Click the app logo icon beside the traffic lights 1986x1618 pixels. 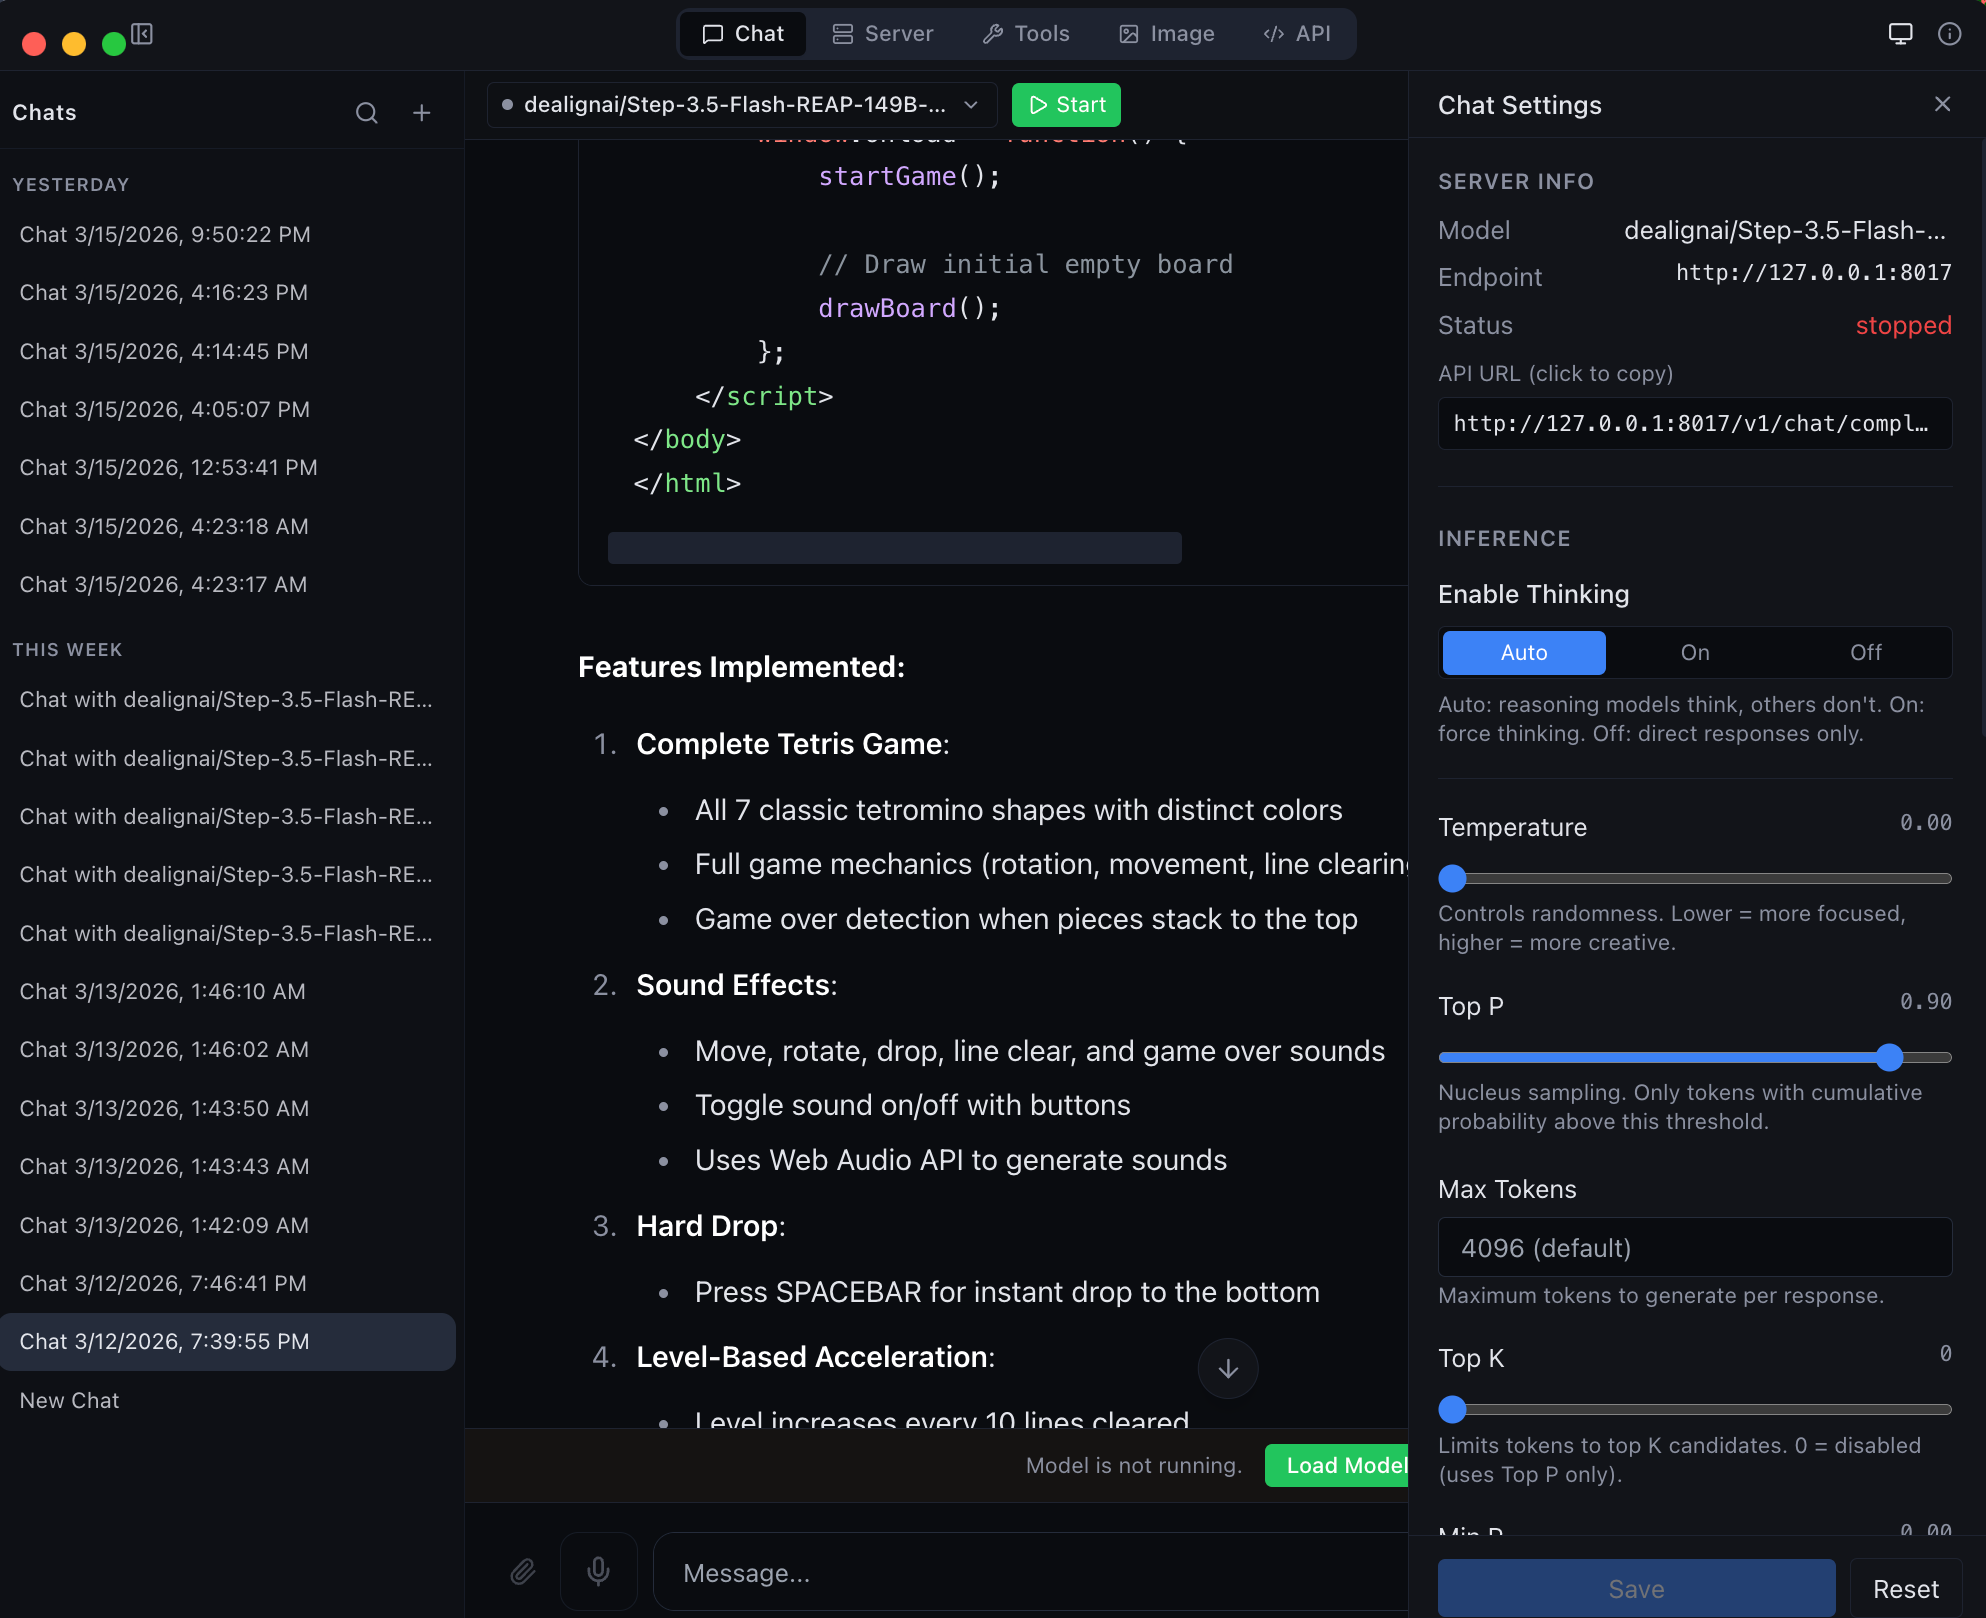142,34
